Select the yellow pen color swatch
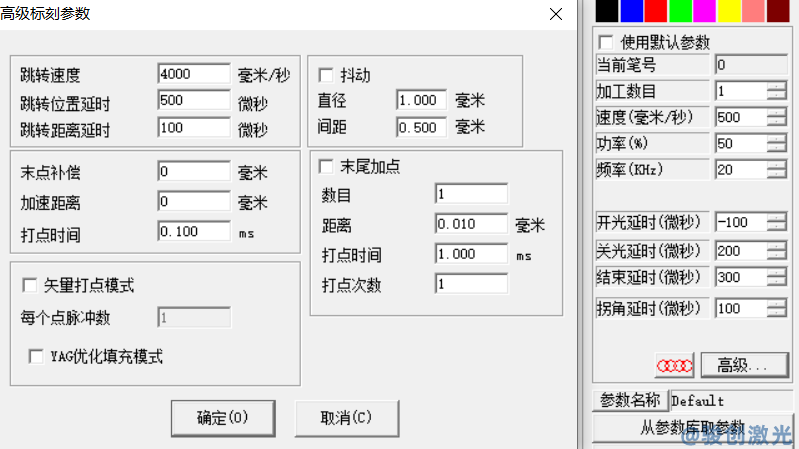This screenshot has width=799, height=449. pyautogui.click(x=729, y=11)
